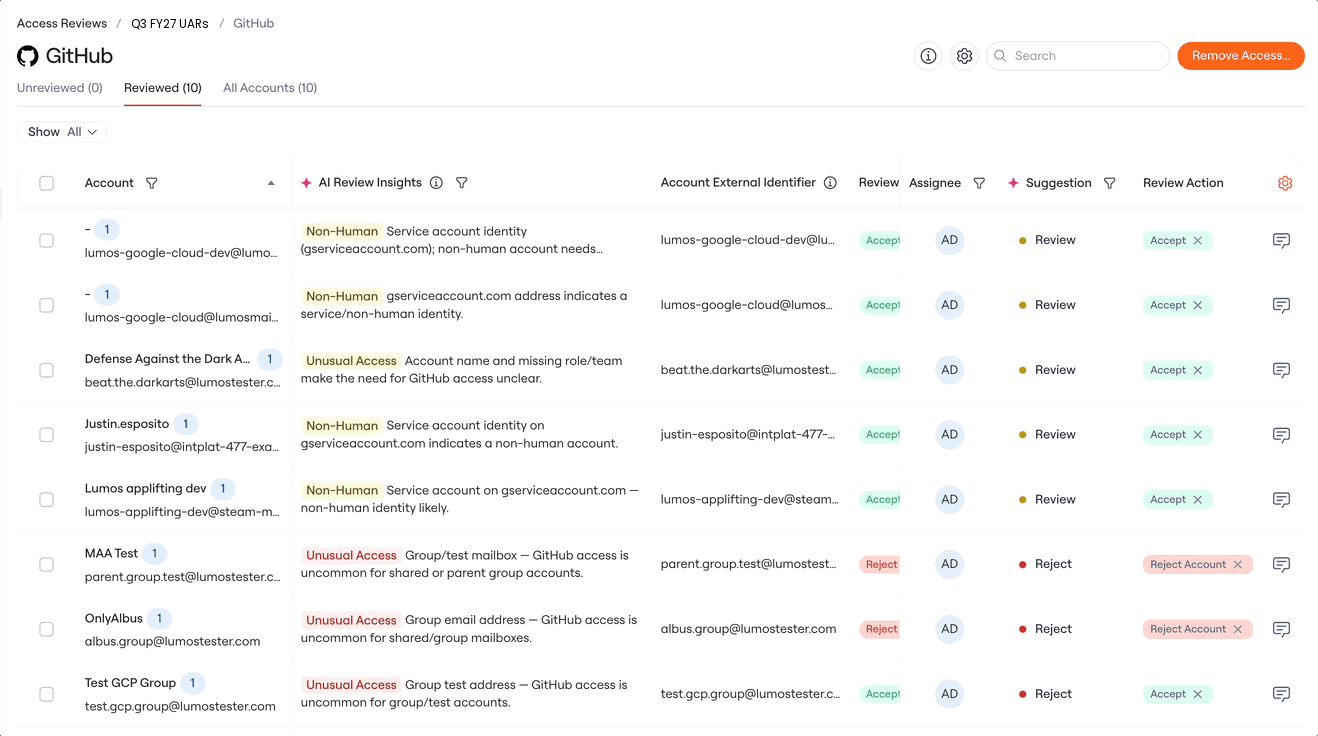This screenshot has height=736, width=1318.
Task: Click the albus.group@lumostester.com external identifier
Action: coord(748,629)
